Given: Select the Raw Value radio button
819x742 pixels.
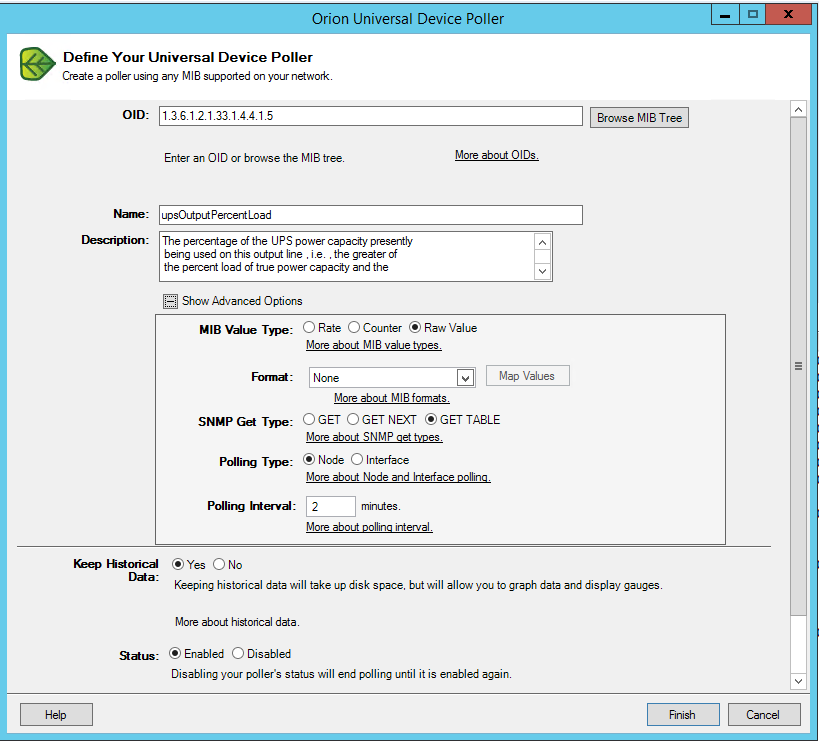Looking at the screenshot, I should tap(415, 327).
